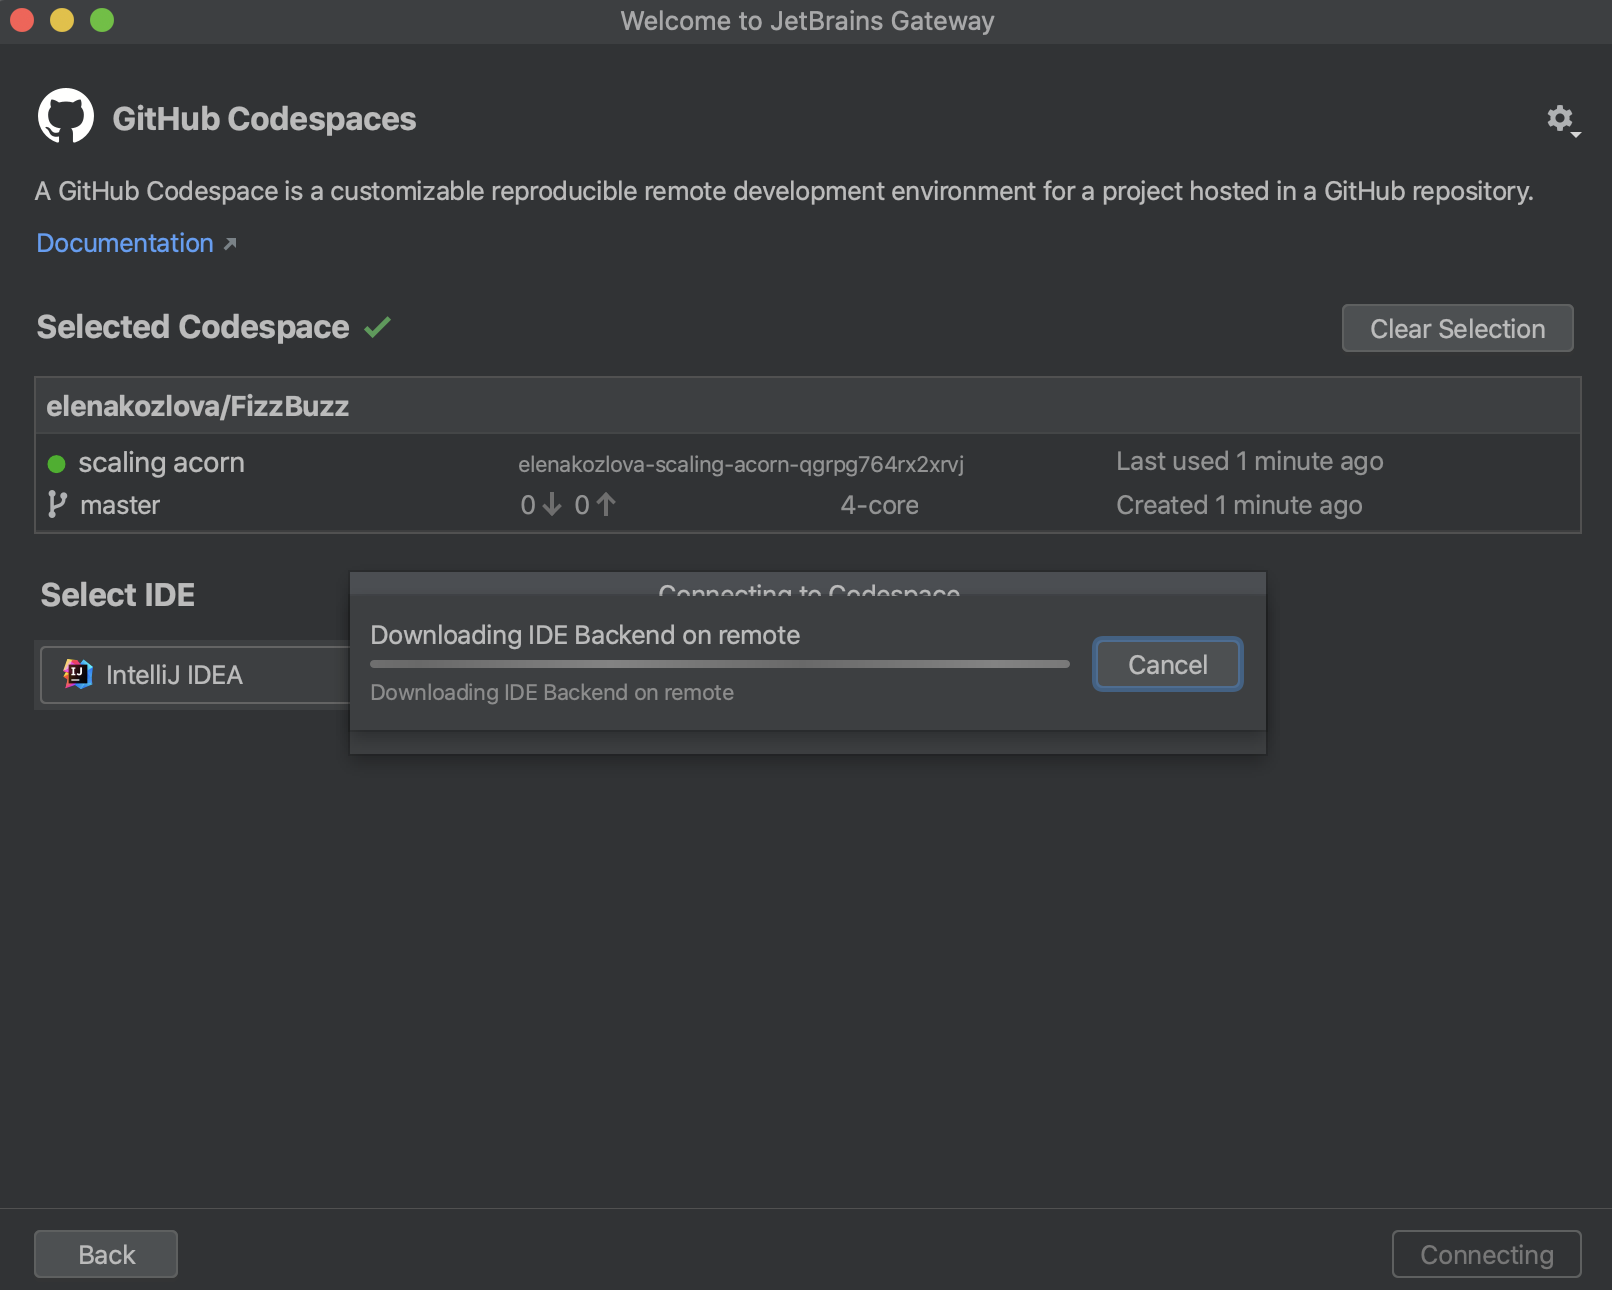Click codespace ID elenakozlova-scaling-acorn-qgrpg764rx2xrvj
Image resolution: width=1612 pixels, height=1290 pixels.
[741, 464]
